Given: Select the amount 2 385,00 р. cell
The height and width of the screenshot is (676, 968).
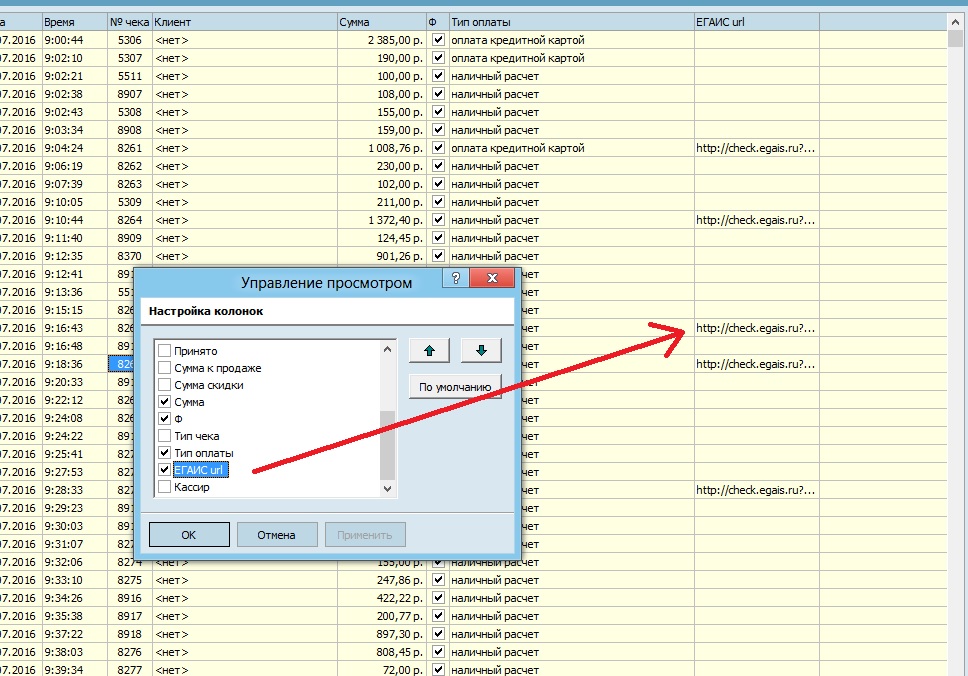Looking at the screenshot, I should [x=382, y=40].
